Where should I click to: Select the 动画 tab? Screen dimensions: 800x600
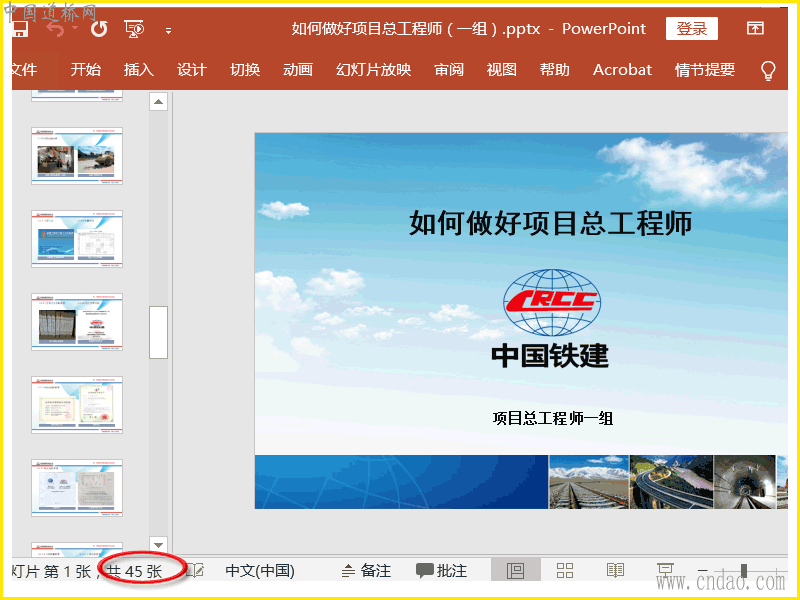click(297, 69)
